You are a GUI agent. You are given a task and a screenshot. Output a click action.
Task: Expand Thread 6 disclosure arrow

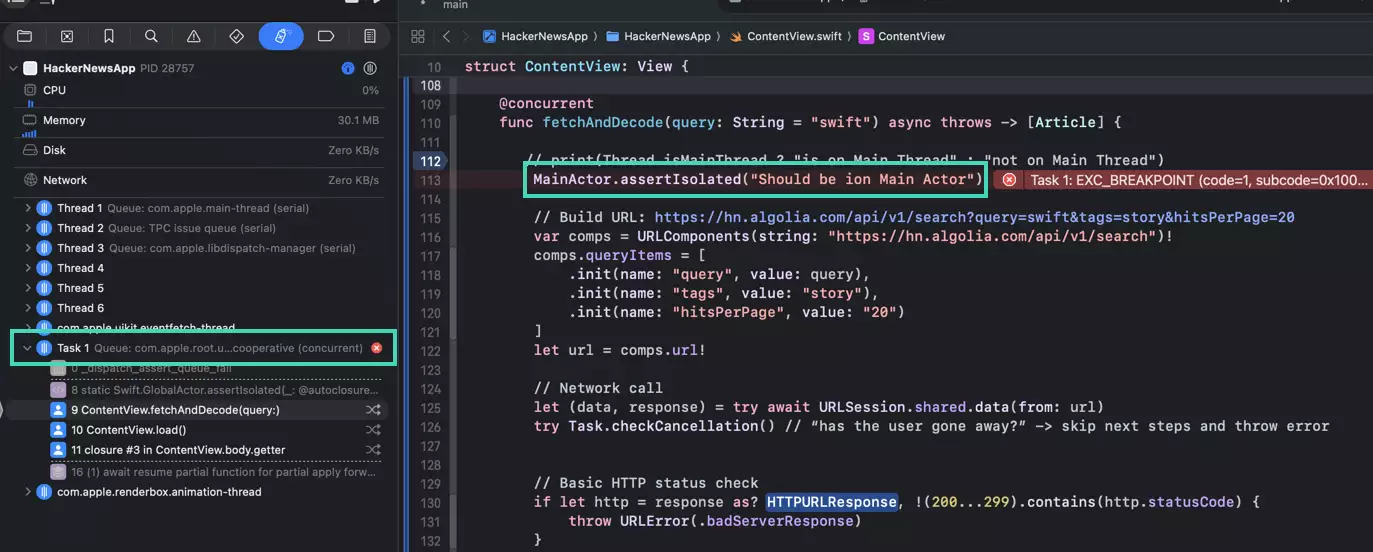click(x=28, y=308)
